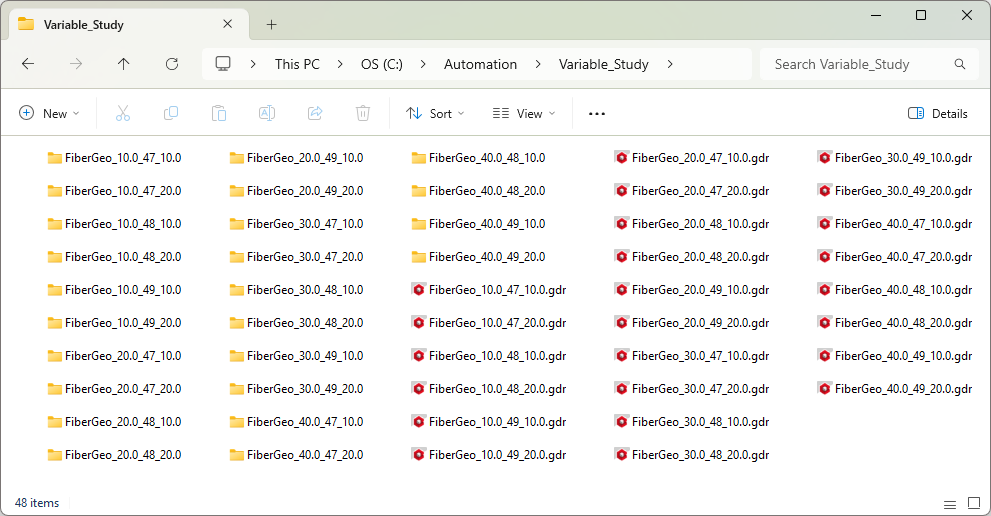Click the red gdr icon of FiberGeo_40.0_49_20.0.gdr
The height and width of the screenshot is (516, 991).
pos(824,388)
